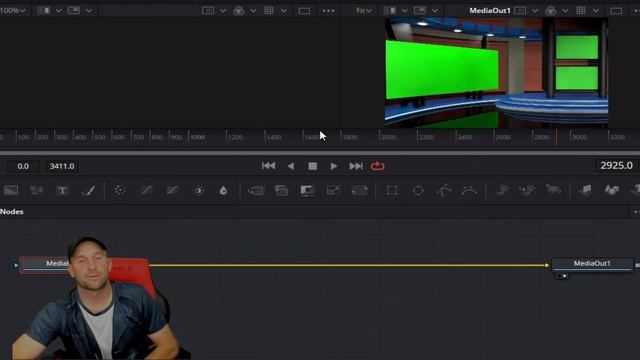Screen dimensions: 640x360
Task: Switch left viewer to single viewer mode
Action: tap(304, 11)
